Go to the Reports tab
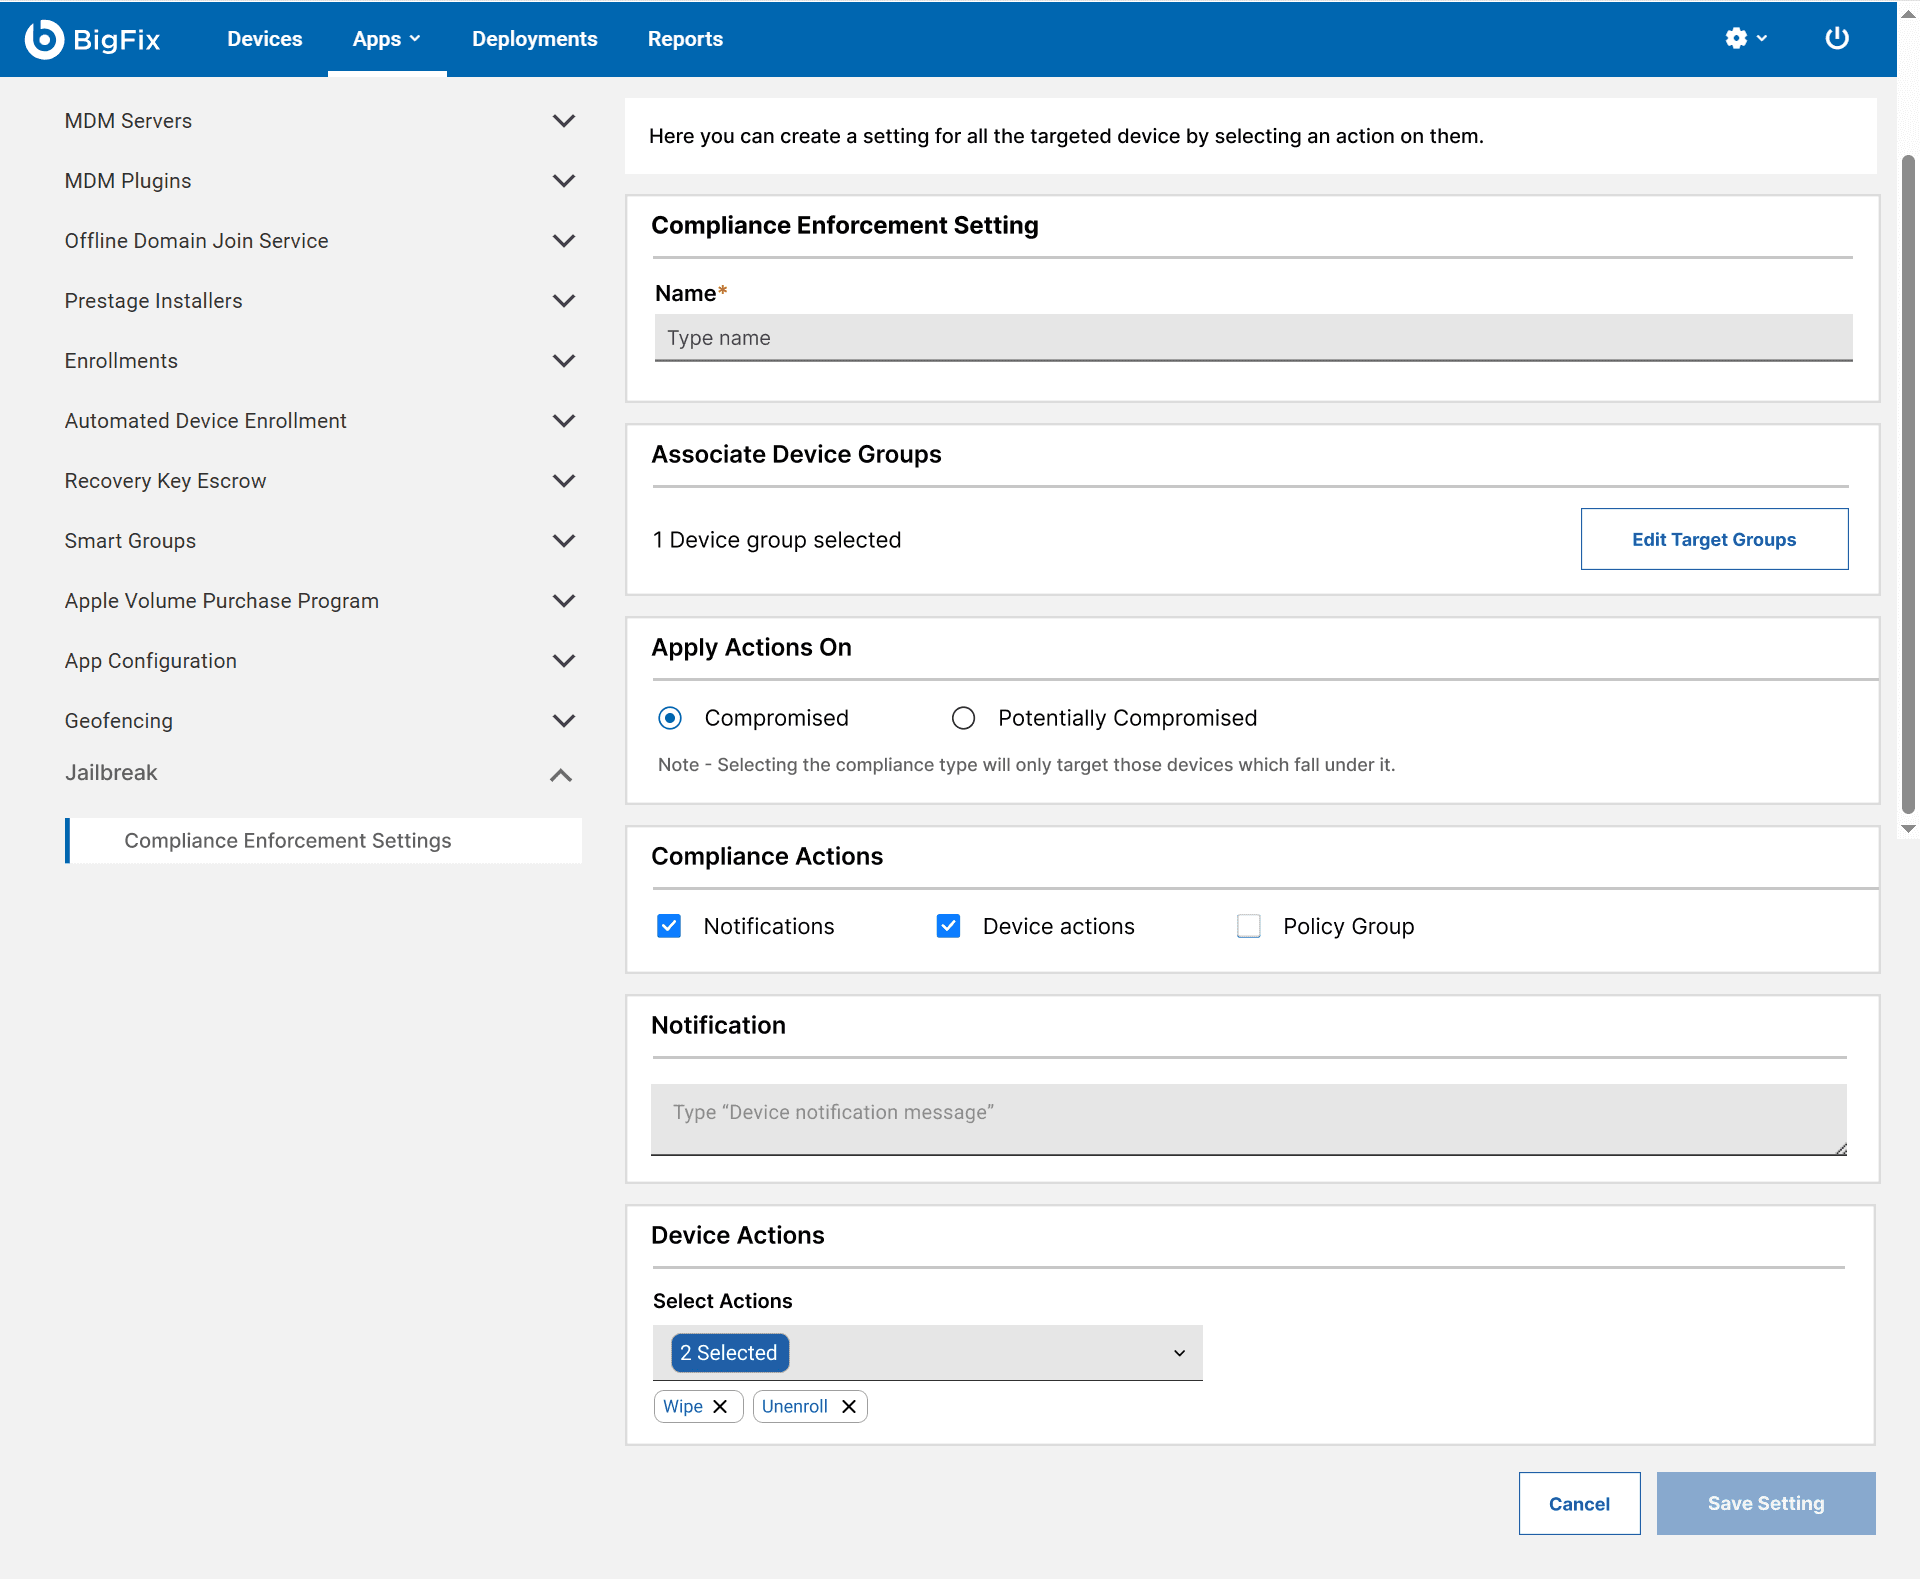1920x1579 pixels. pyautogui.click(x=685, y=39)
